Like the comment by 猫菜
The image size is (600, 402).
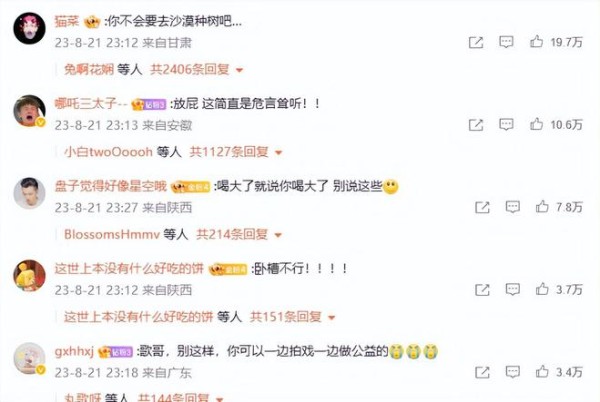(536, 42)
